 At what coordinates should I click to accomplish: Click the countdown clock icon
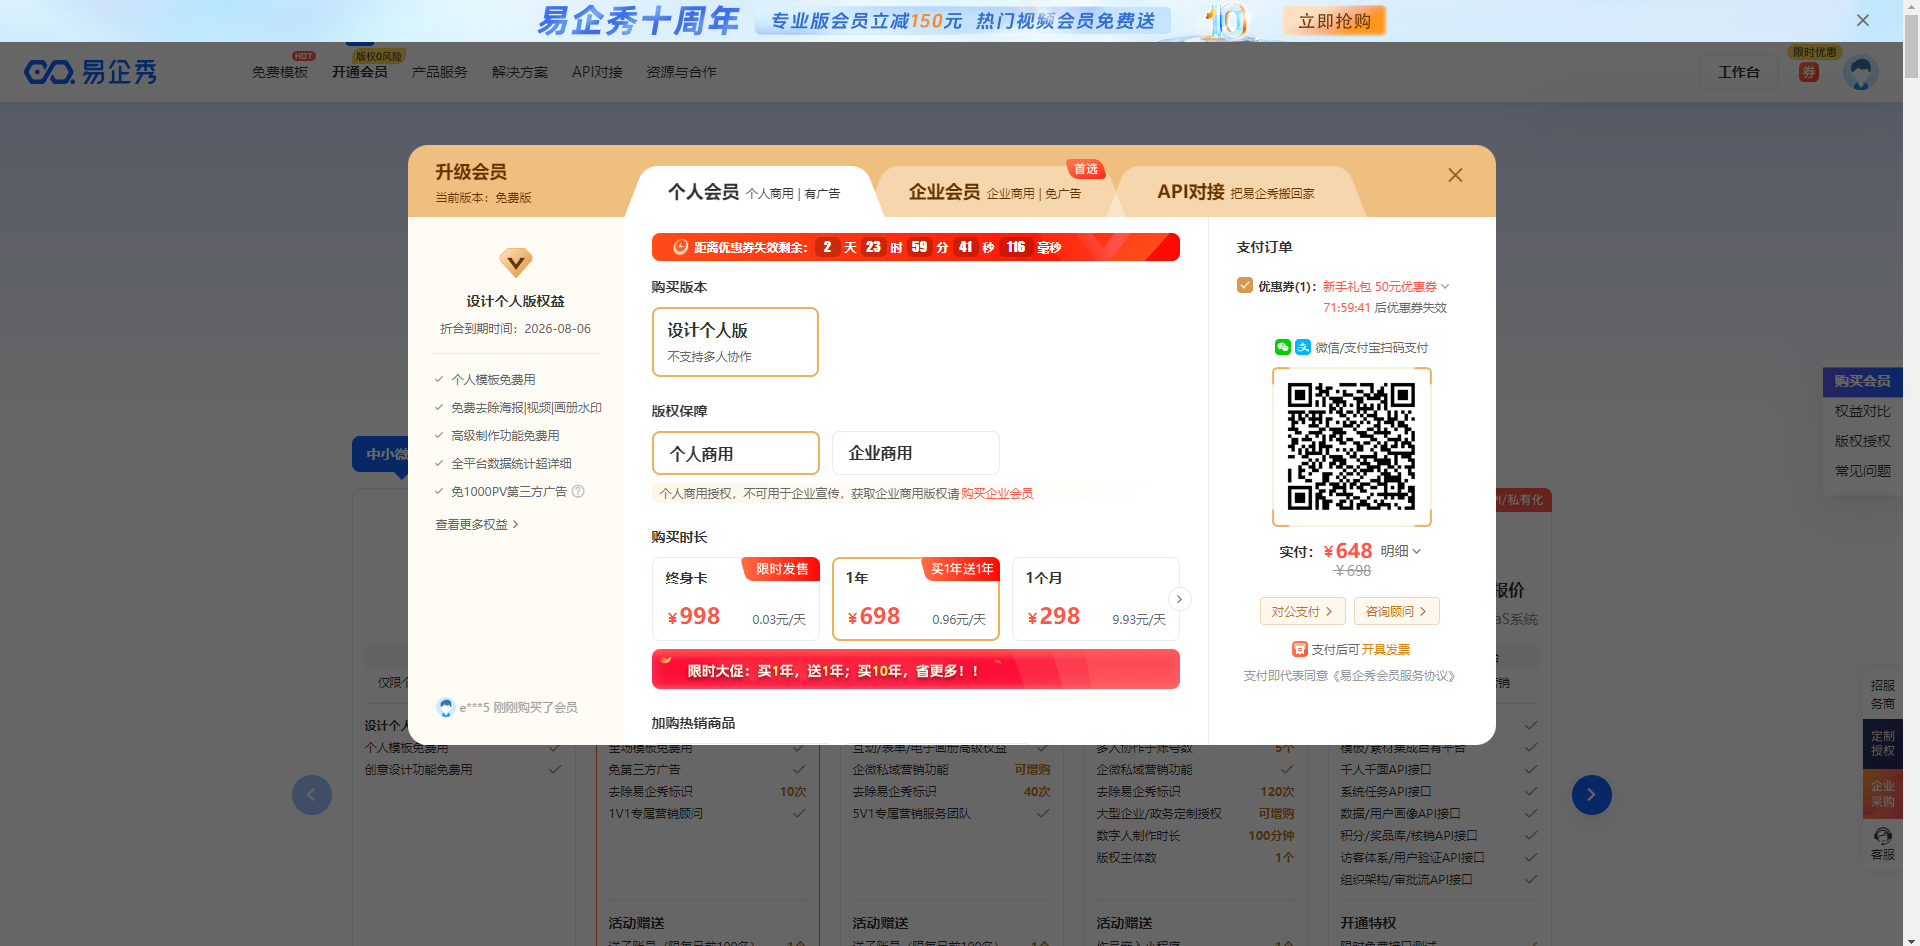point(680,247)
